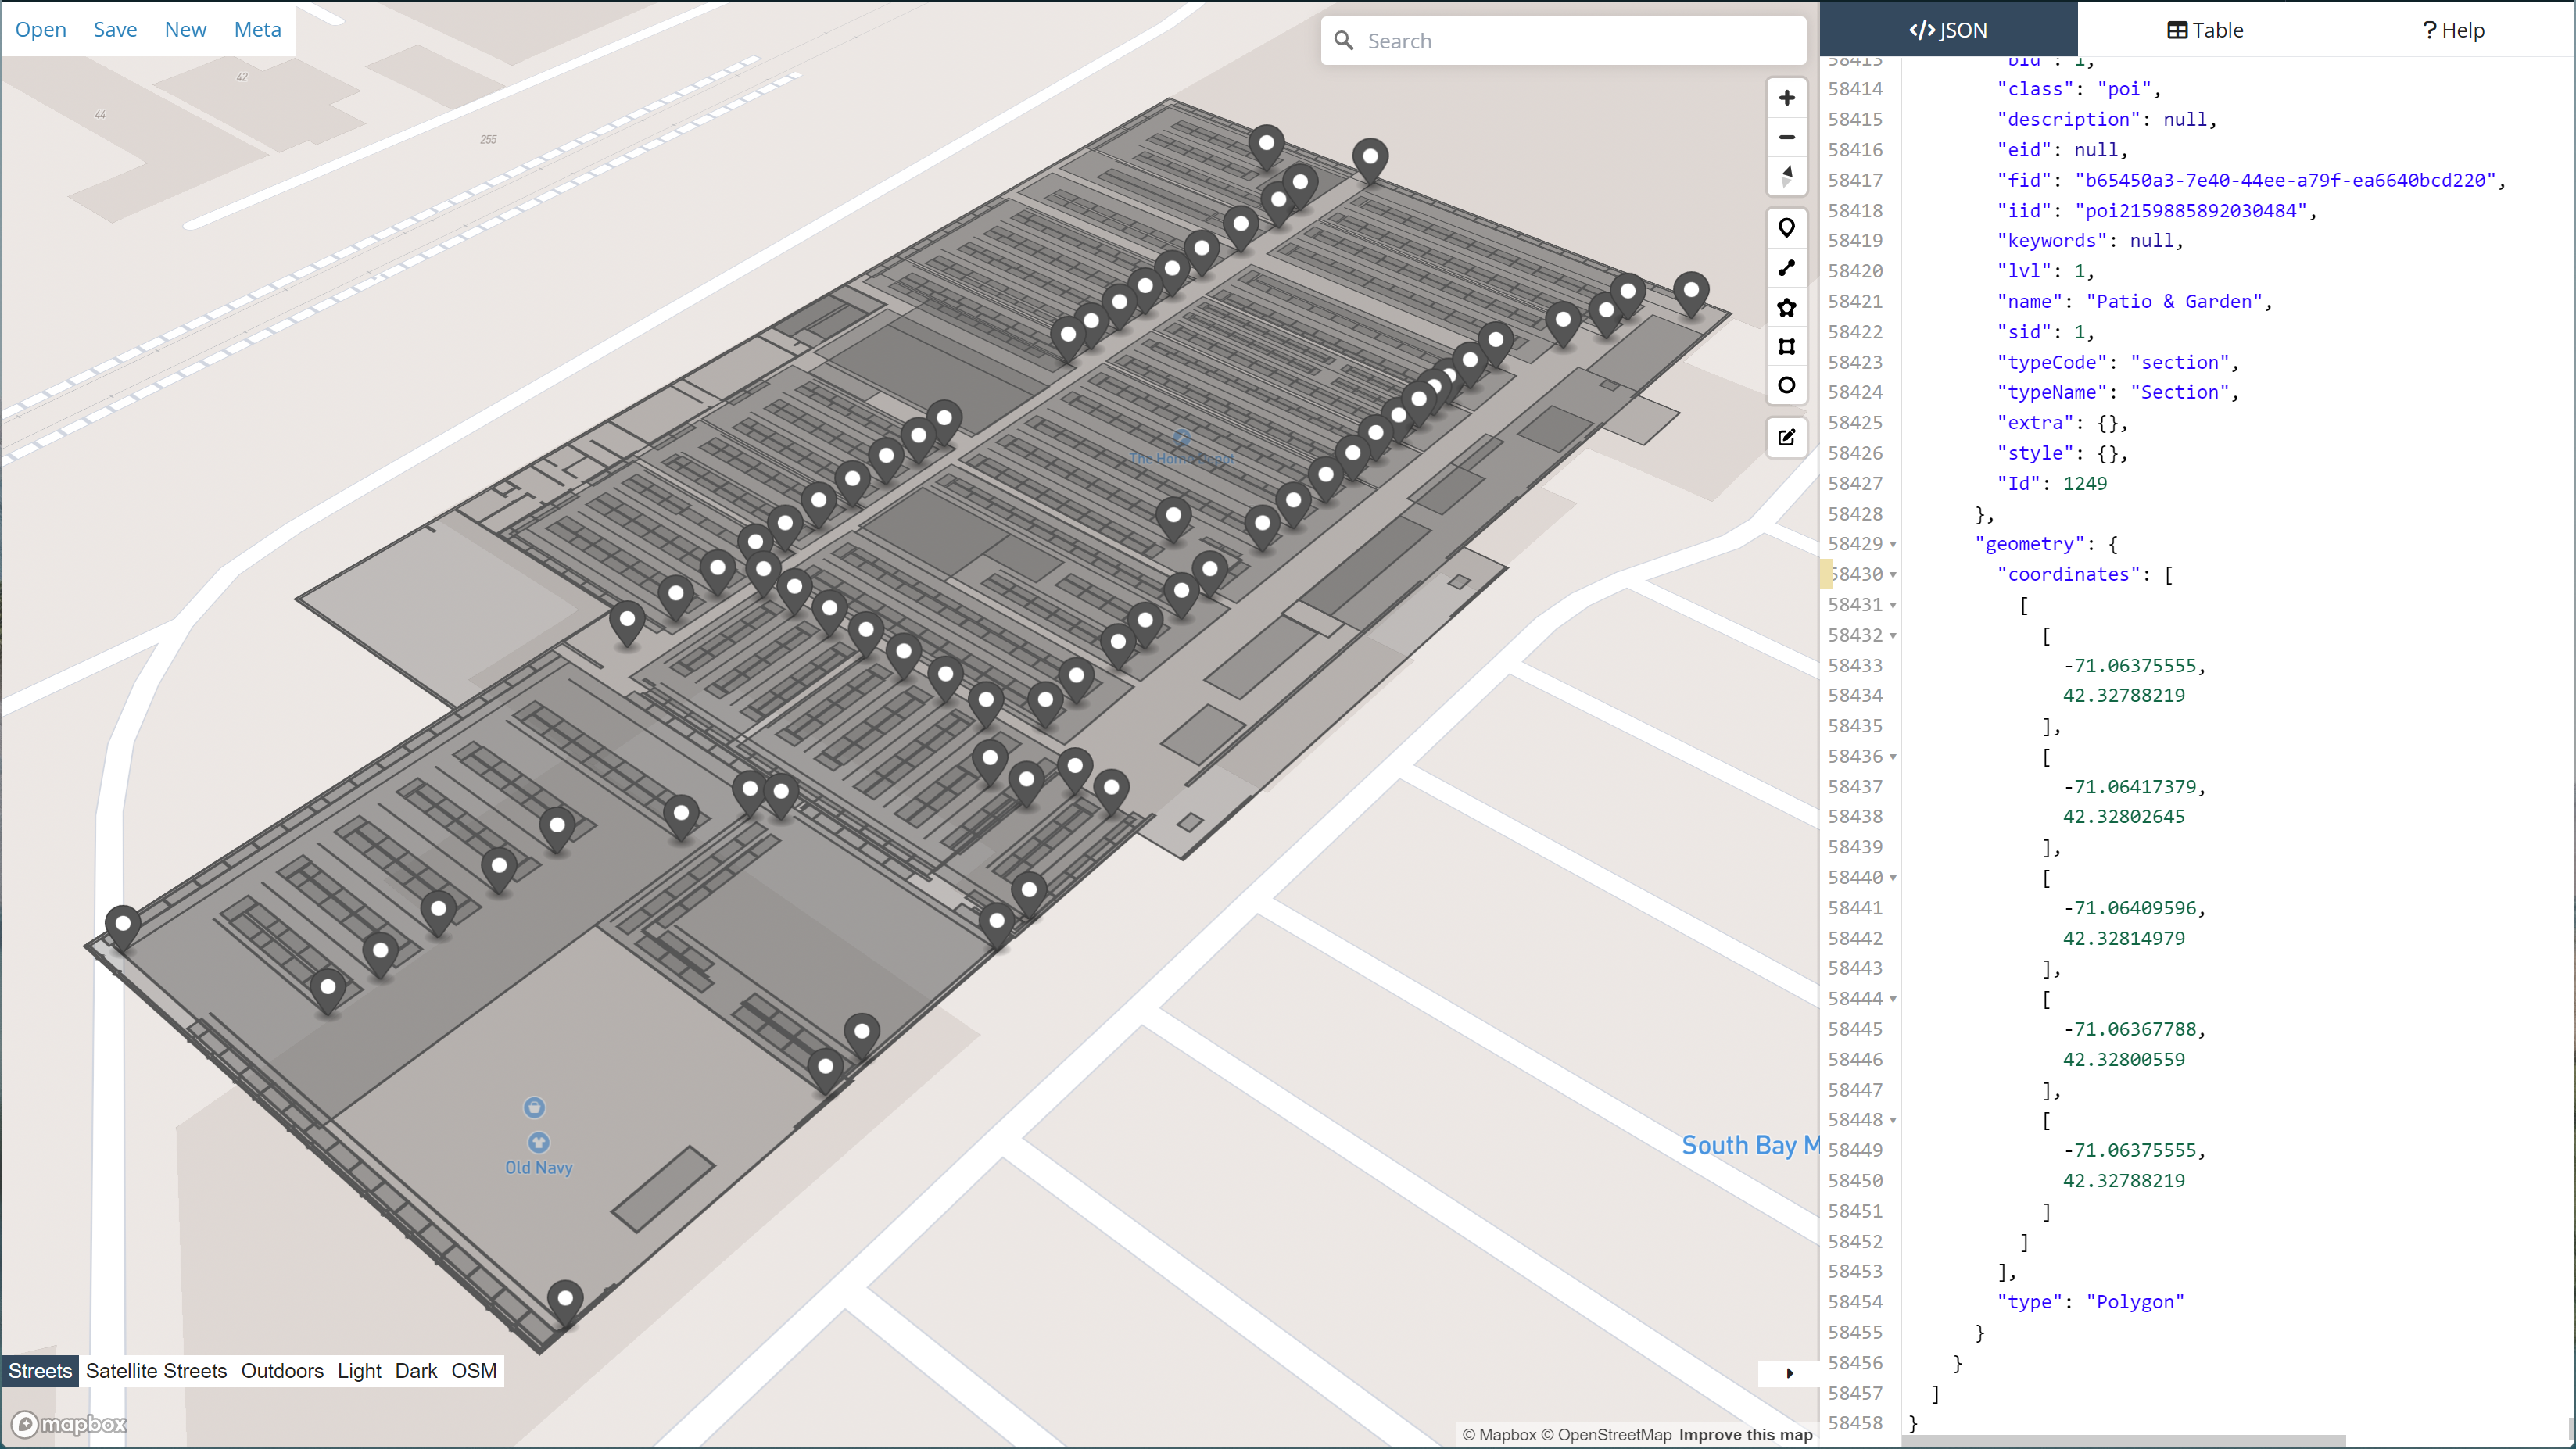The image size is (2576, 1449).
Task: Select the draw line tool
Action: coord(1787,267)
